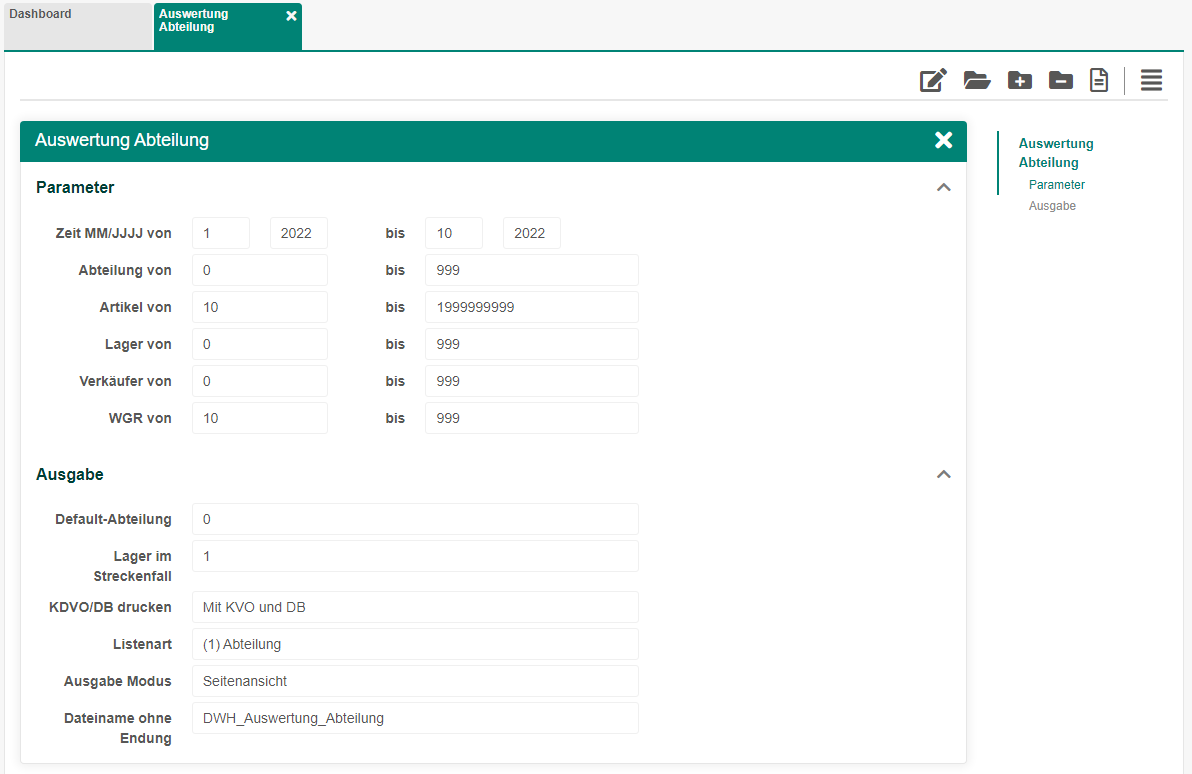Viewport: 1192px width, 774px height.
Task: Click the folder minus icon
Action: [x=1061, y=81]
